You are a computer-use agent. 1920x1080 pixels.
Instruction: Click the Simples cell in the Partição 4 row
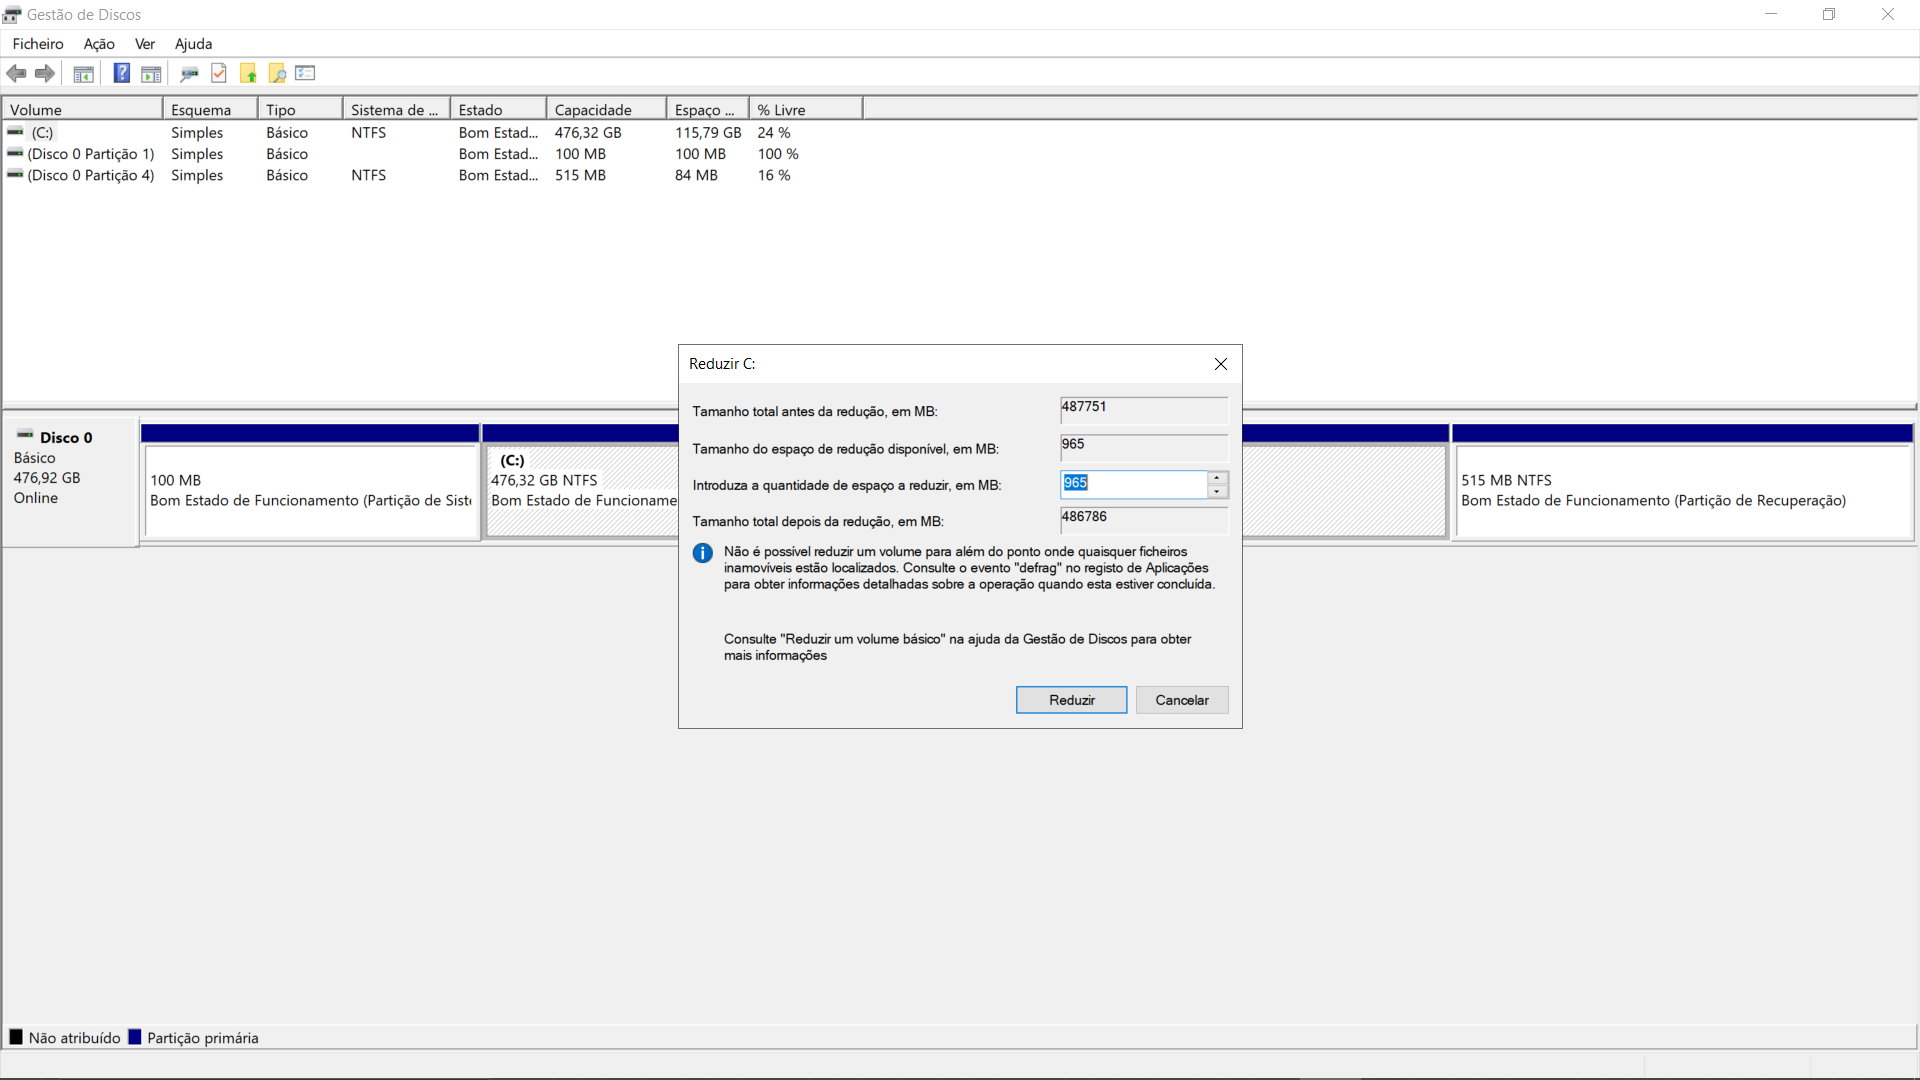[197, 175]
